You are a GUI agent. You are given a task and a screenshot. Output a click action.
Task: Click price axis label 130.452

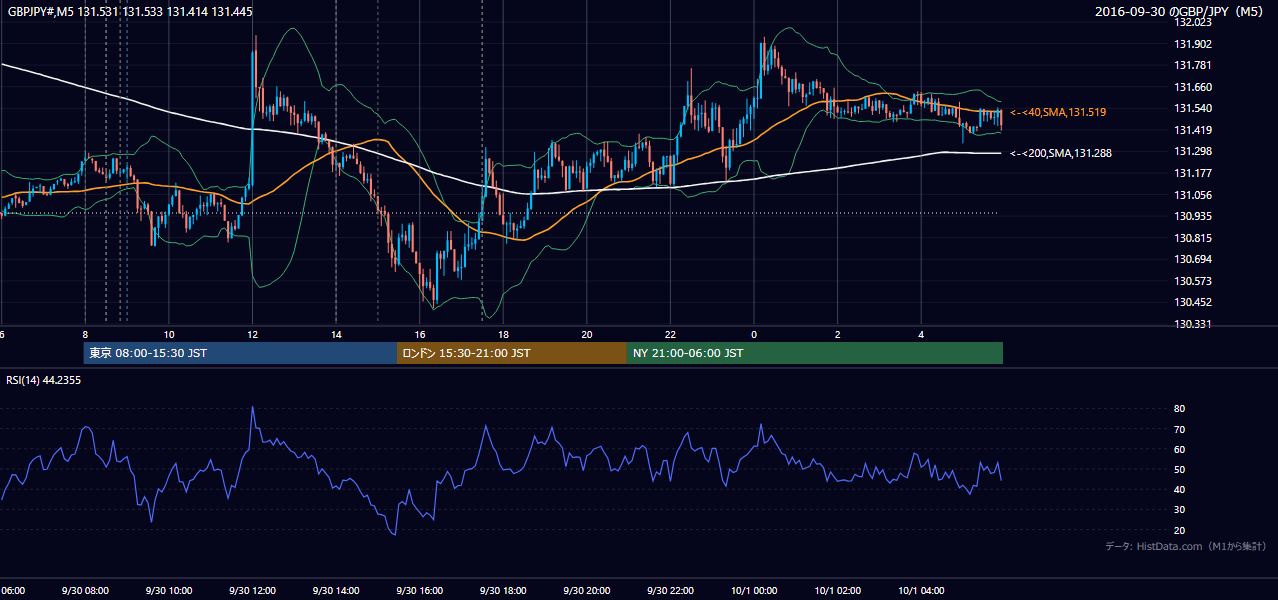(1192, 302)
